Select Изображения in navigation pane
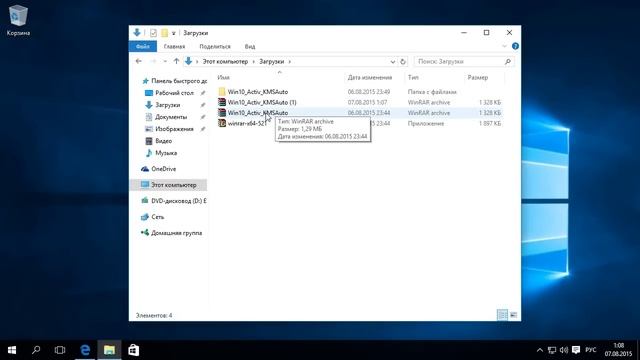Screen dimensions: 640x360 (x=174, y=129)
